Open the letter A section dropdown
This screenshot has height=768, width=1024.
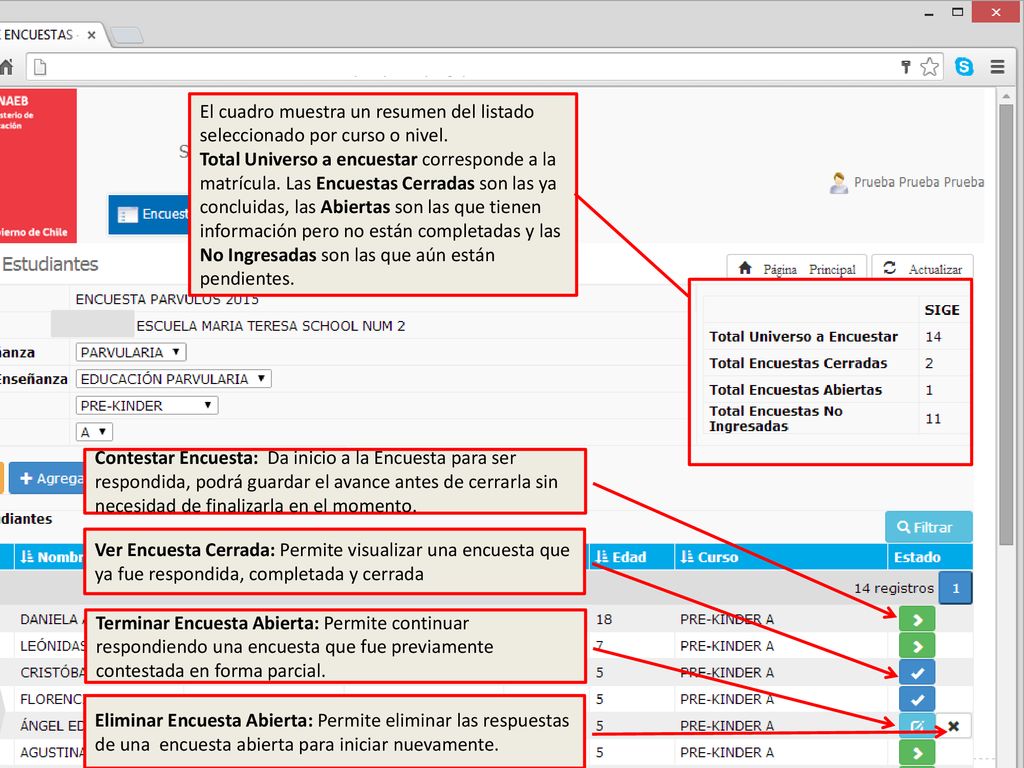94,432
